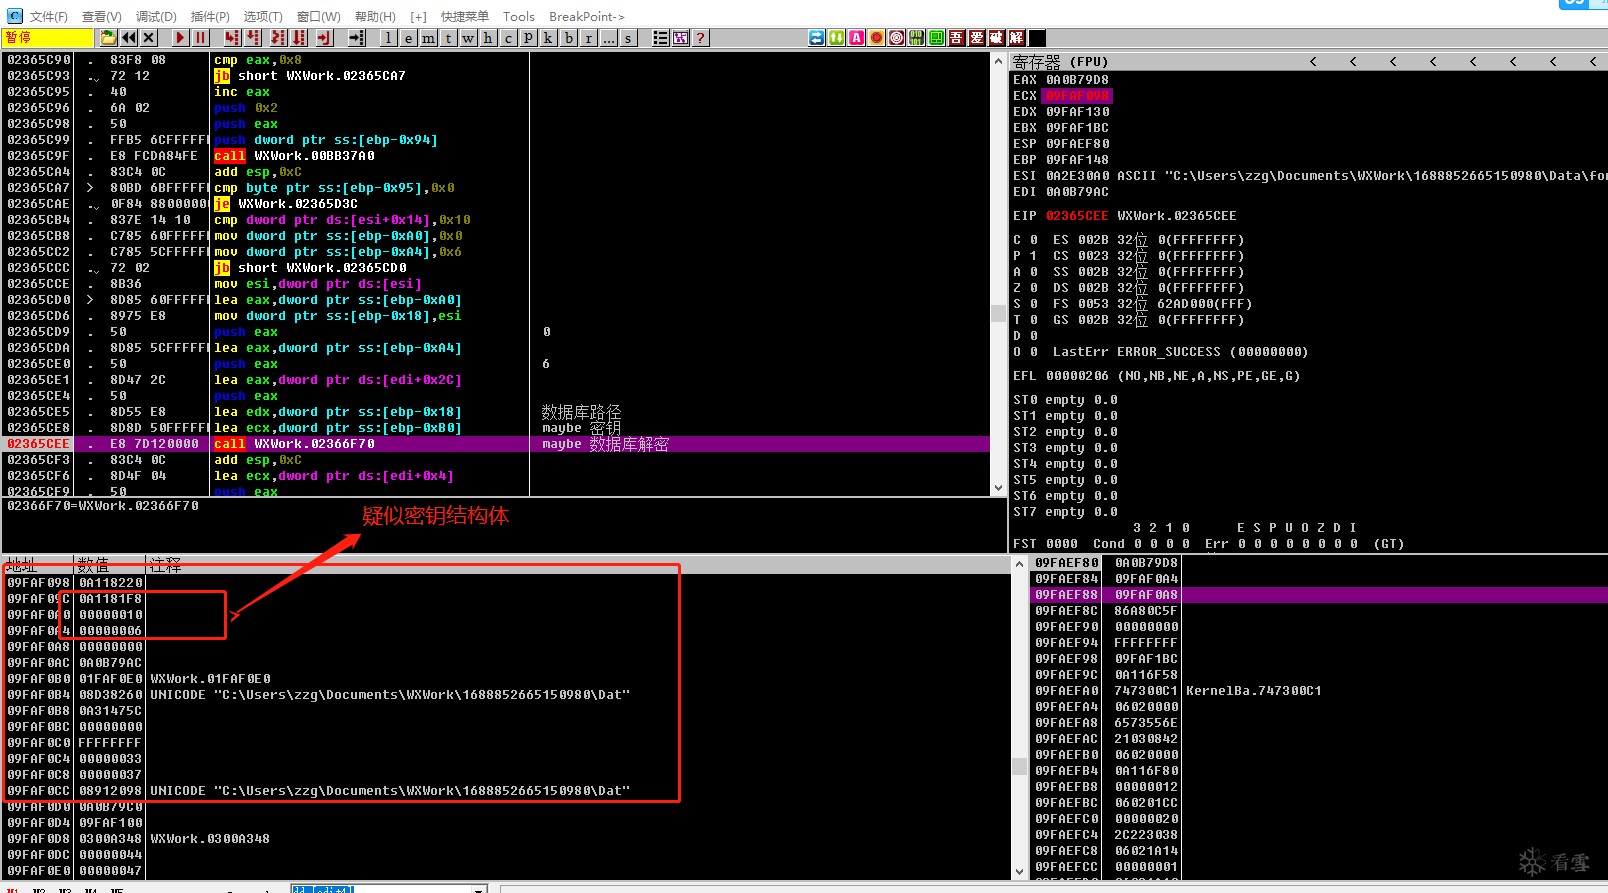Screen dimensions: 1608x893
Task: Click Execute till return icon
Action: (x=324, y=38)
